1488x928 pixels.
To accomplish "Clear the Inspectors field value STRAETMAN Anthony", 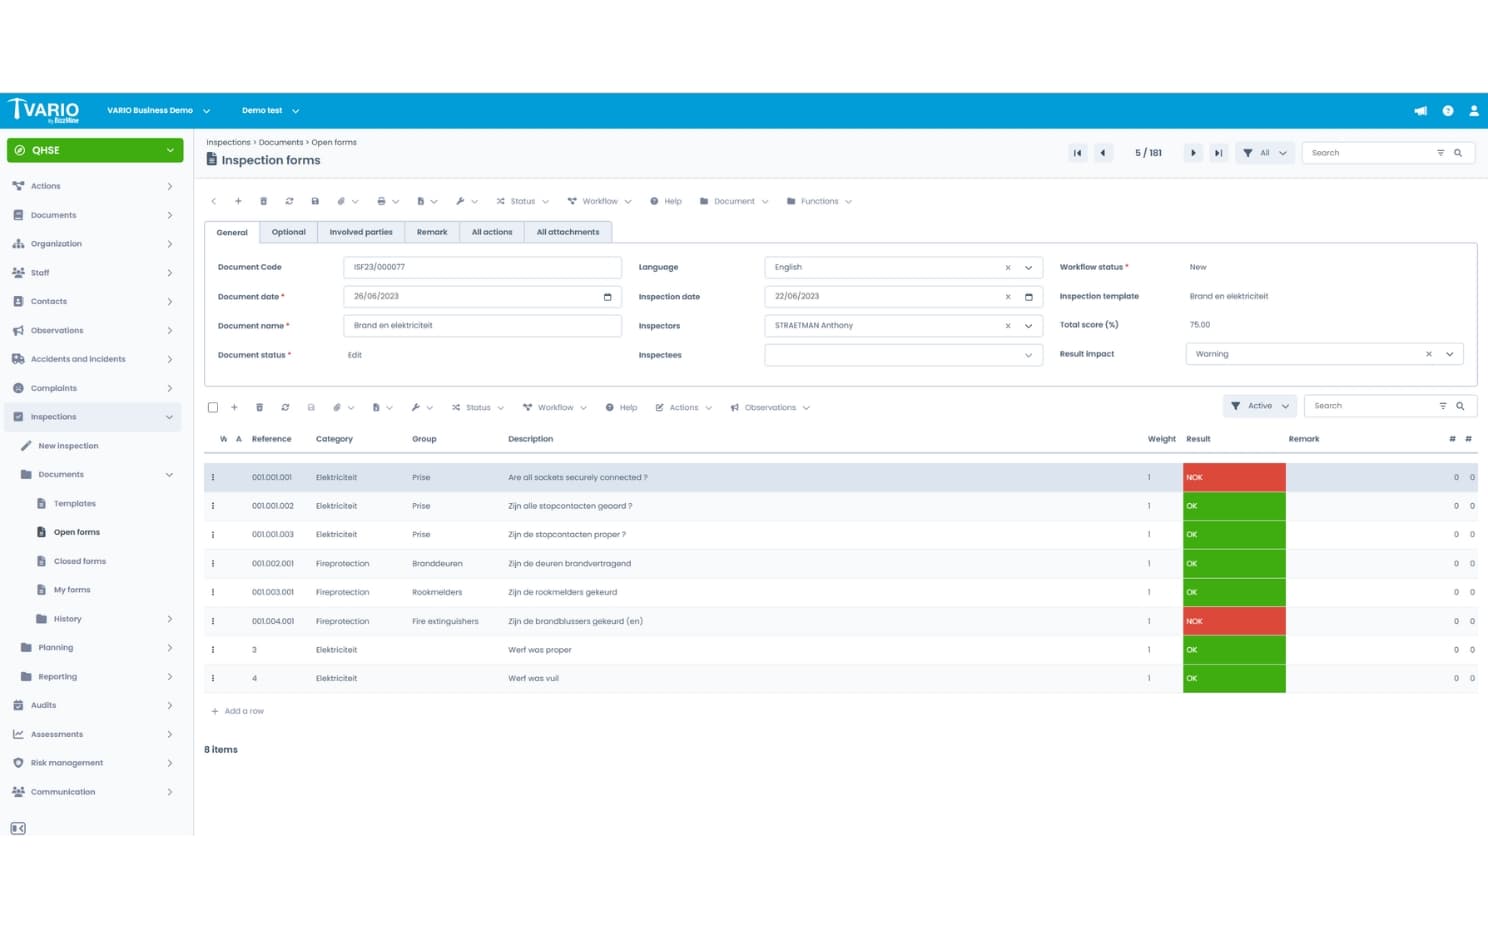I will [1007, 326].
